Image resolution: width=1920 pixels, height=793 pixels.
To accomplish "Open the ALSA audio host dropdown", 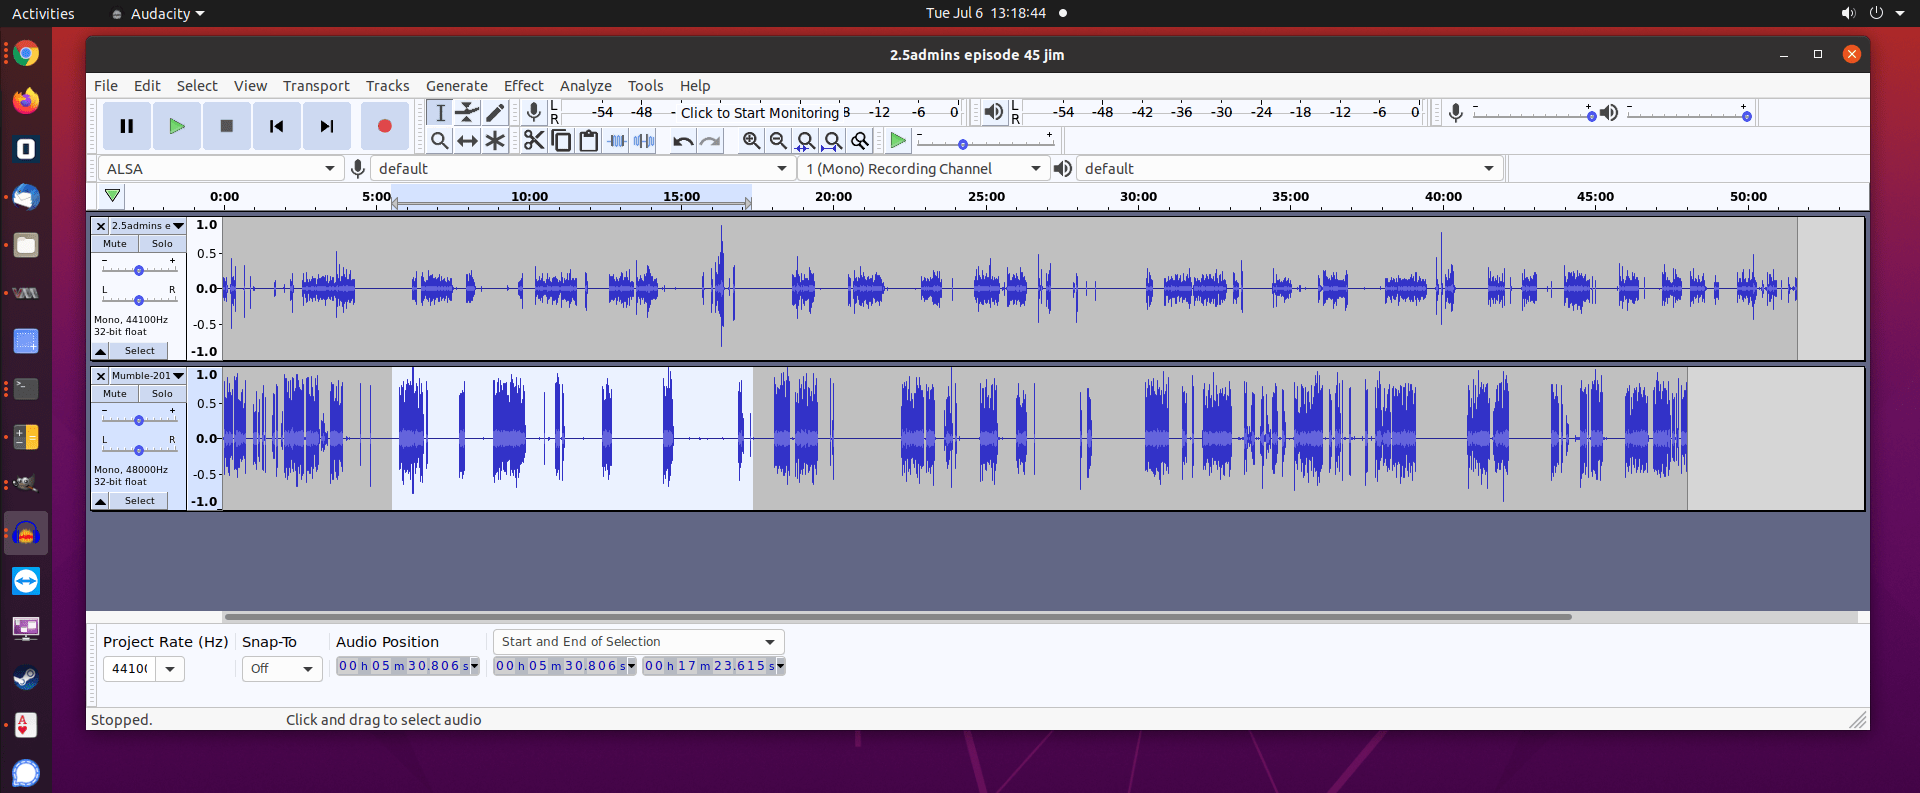I will (x=221, y=169).
